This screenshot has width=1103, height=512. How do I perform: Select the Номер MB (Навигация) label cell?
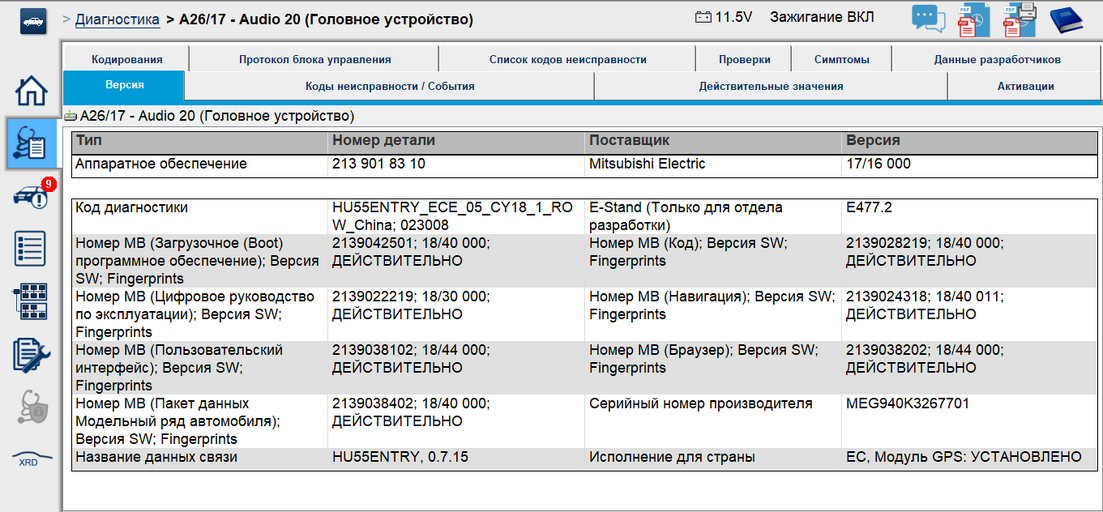[713, 314]
